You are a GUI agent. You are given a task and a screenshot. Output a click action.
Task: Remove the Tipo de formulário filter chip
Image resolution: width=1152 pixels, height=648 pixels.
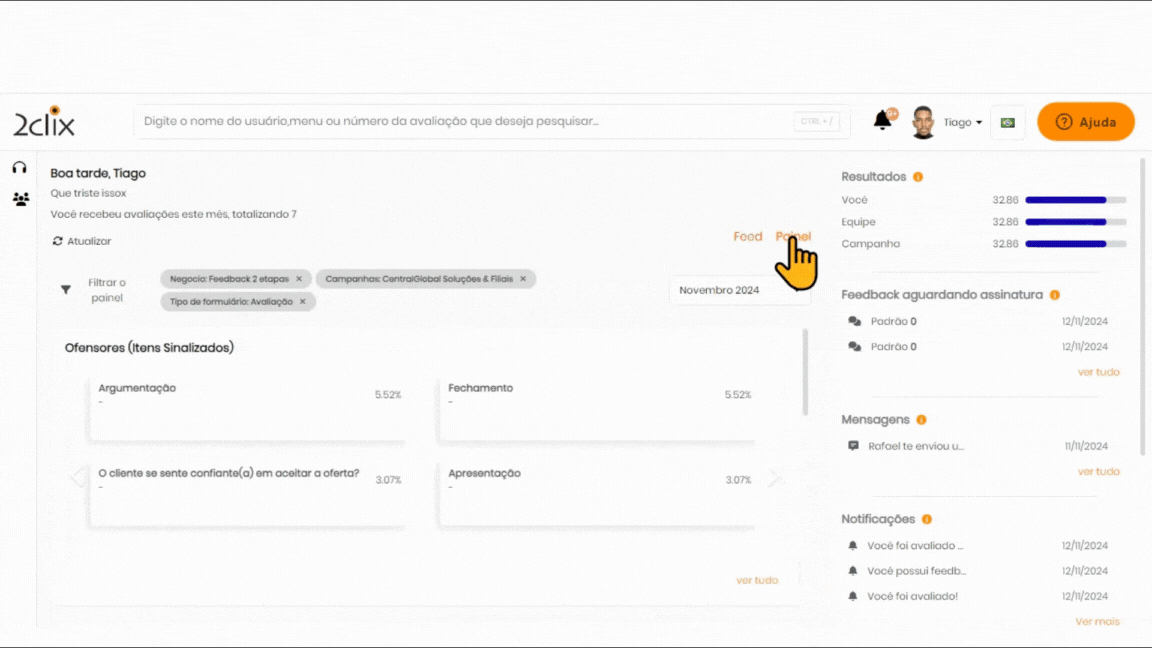[303, 301]
